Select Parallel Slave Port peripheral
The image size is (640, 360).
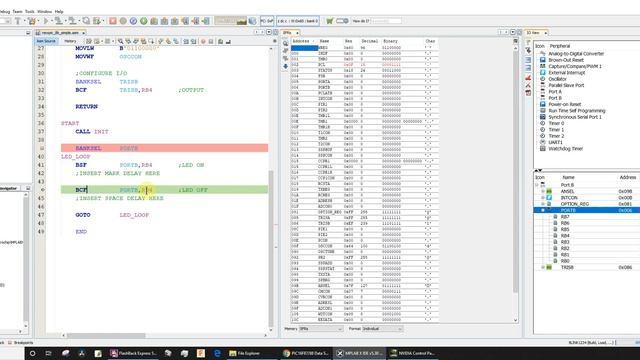pyautogui.click(x=566, y=85)
